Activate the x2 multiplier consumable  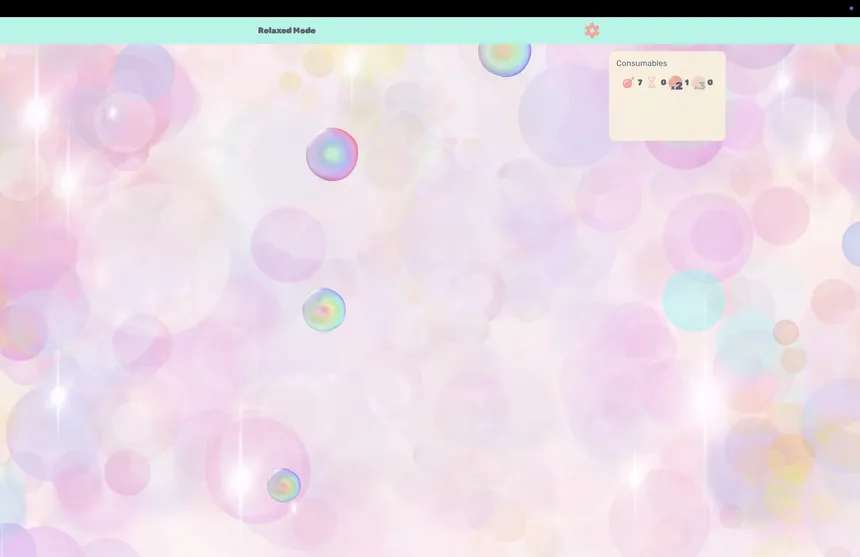coord(676,83)
